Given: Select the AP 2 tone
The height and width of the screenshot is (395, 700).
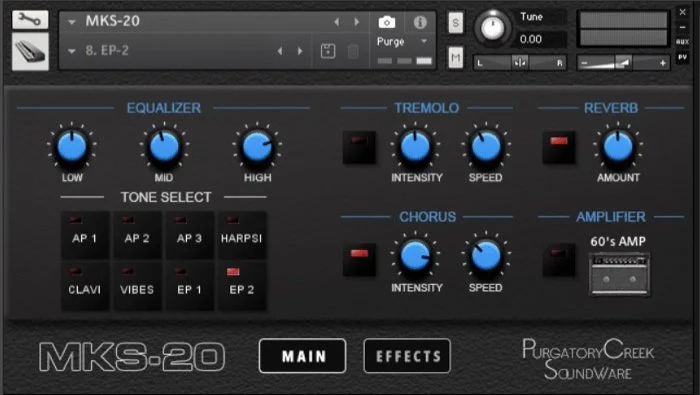Looking at the screenshot, I should pos(137,235).
